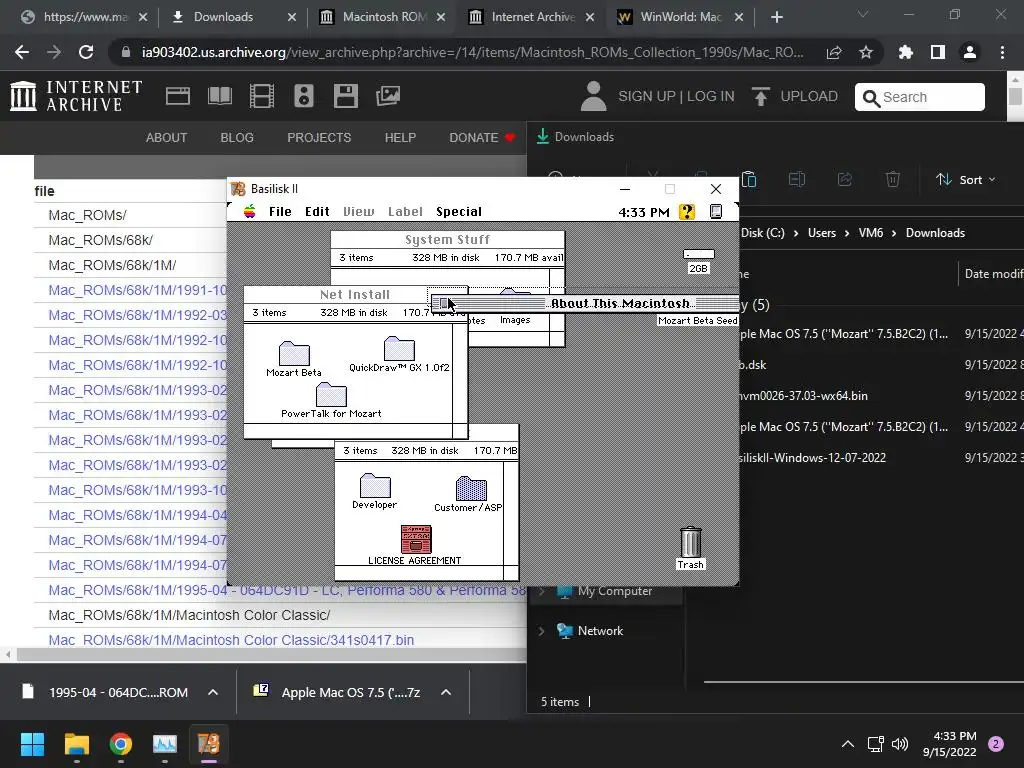The image size is (1024, 768).
Task: Open File Explorer from the taskbar
Action: 76,744
